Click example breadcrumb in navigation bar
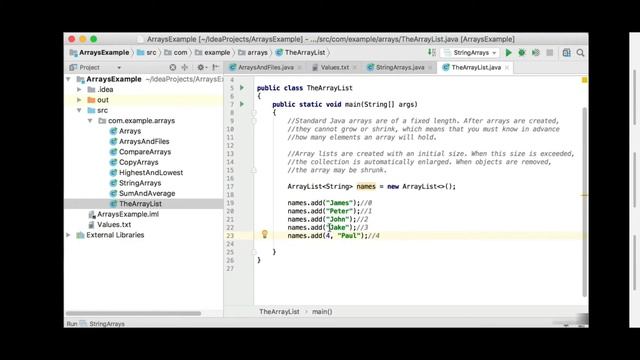640x360 pixels. [213, 53]
